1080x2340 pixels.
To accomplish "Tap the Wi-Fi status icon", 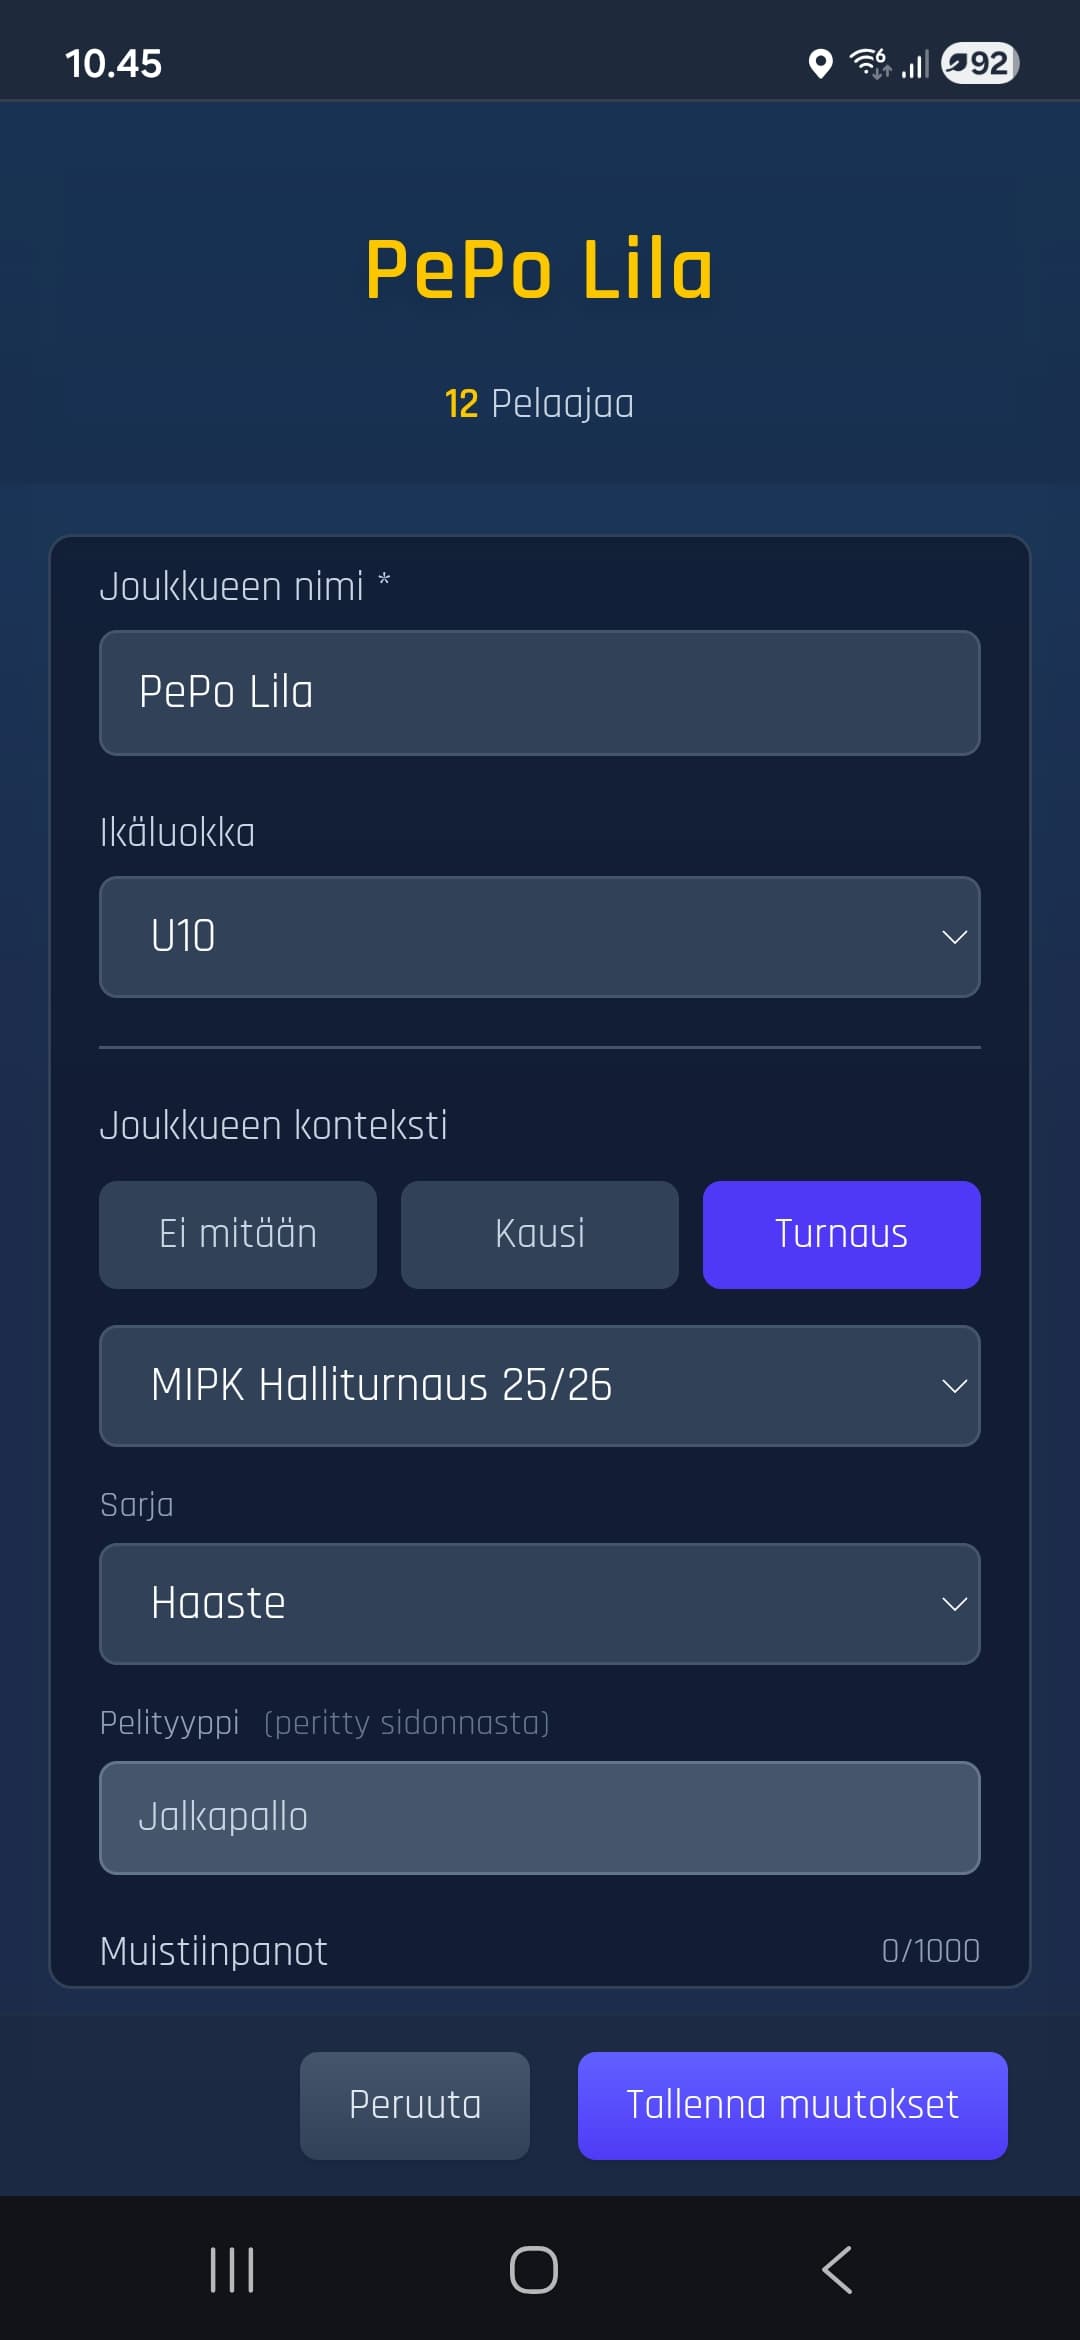I will [869, 64].
